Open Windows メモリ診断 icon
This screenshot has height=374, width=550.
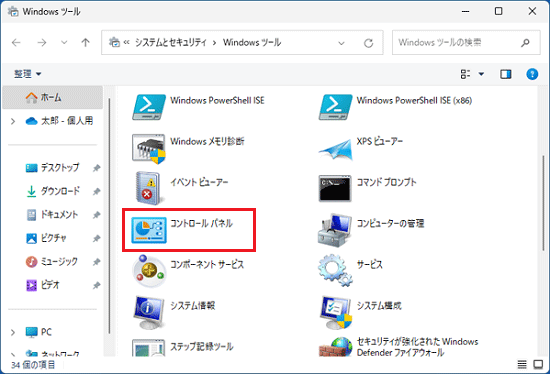pos(149,148)
